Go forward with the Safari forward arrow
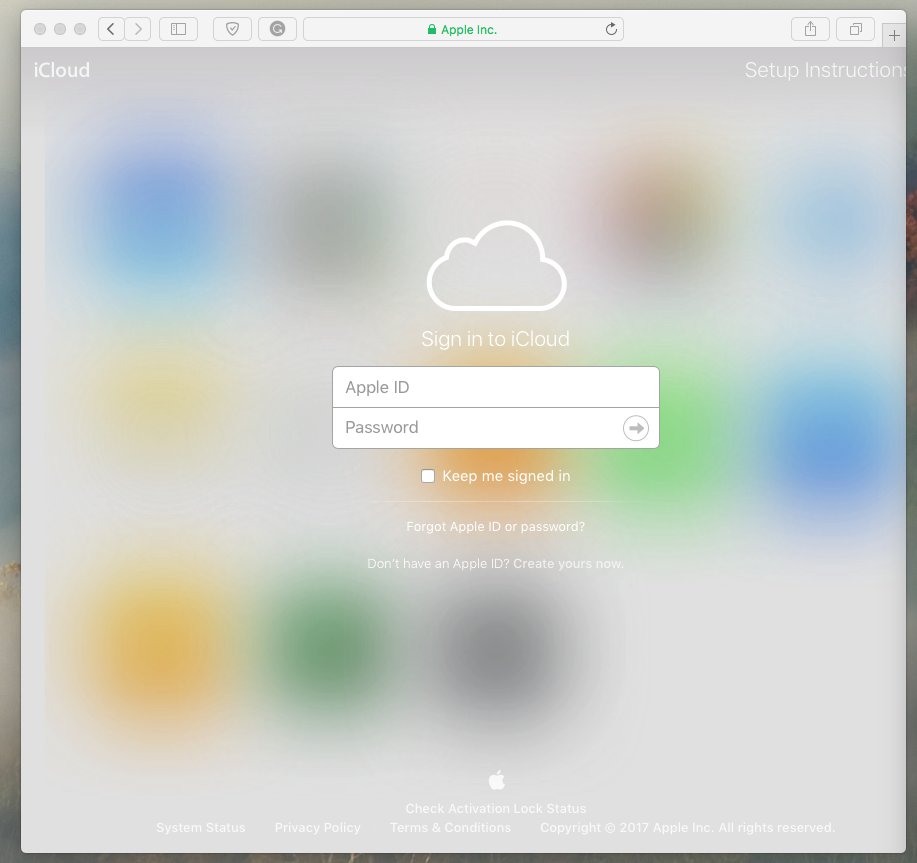This screenshot has width=917, height=863. point(138,29)
